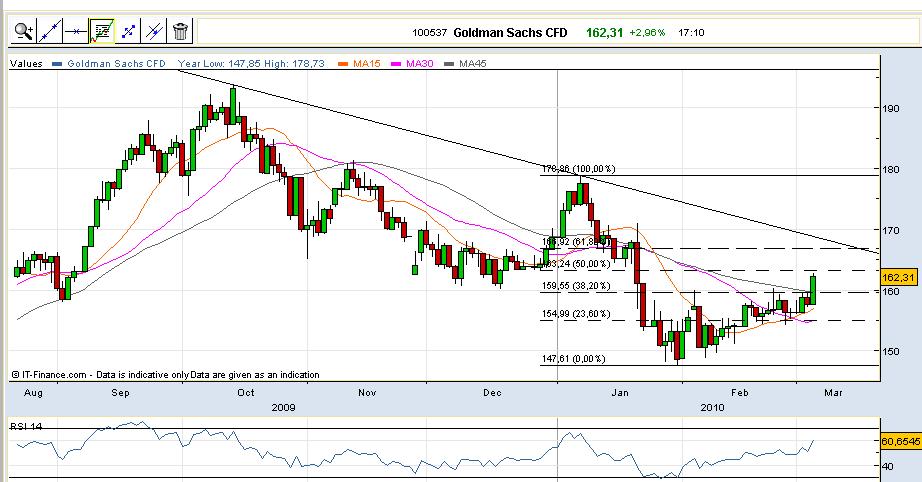Click the 159,55 (38,20%) Fibonacci label

[576, 286]
